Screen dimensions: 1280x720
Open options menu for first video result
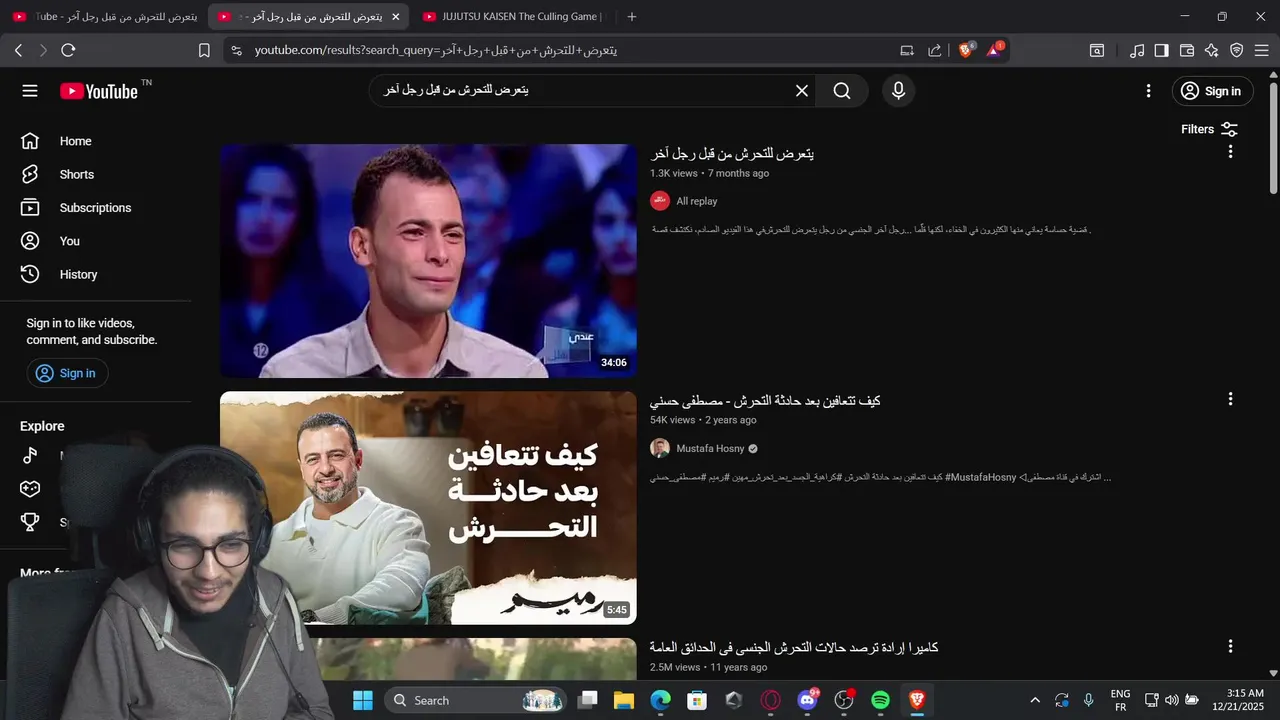pos(1230,152)
